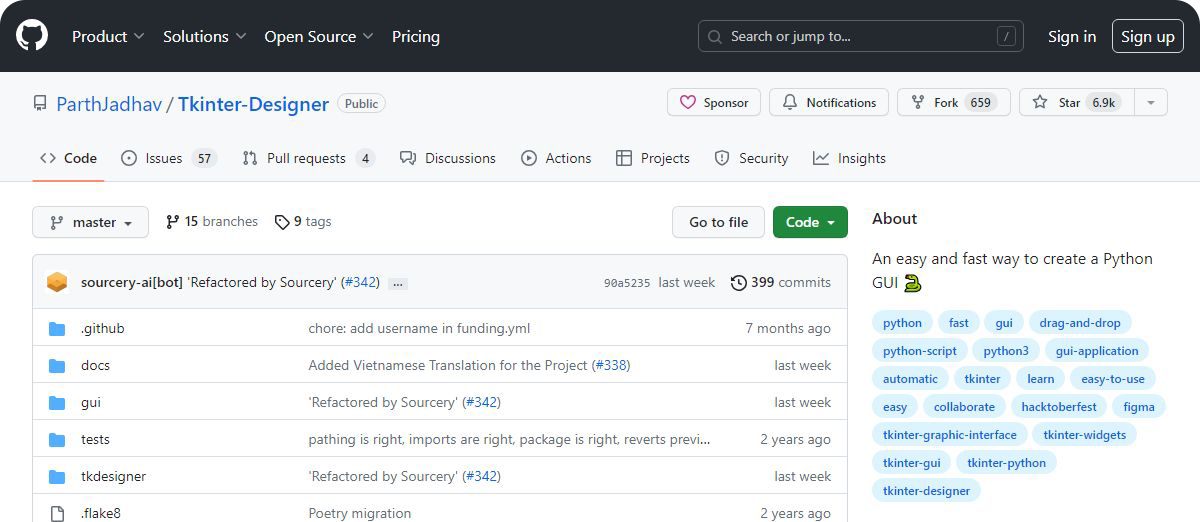Click the Notifications button
1200x522 pixels.
[829, 102]
